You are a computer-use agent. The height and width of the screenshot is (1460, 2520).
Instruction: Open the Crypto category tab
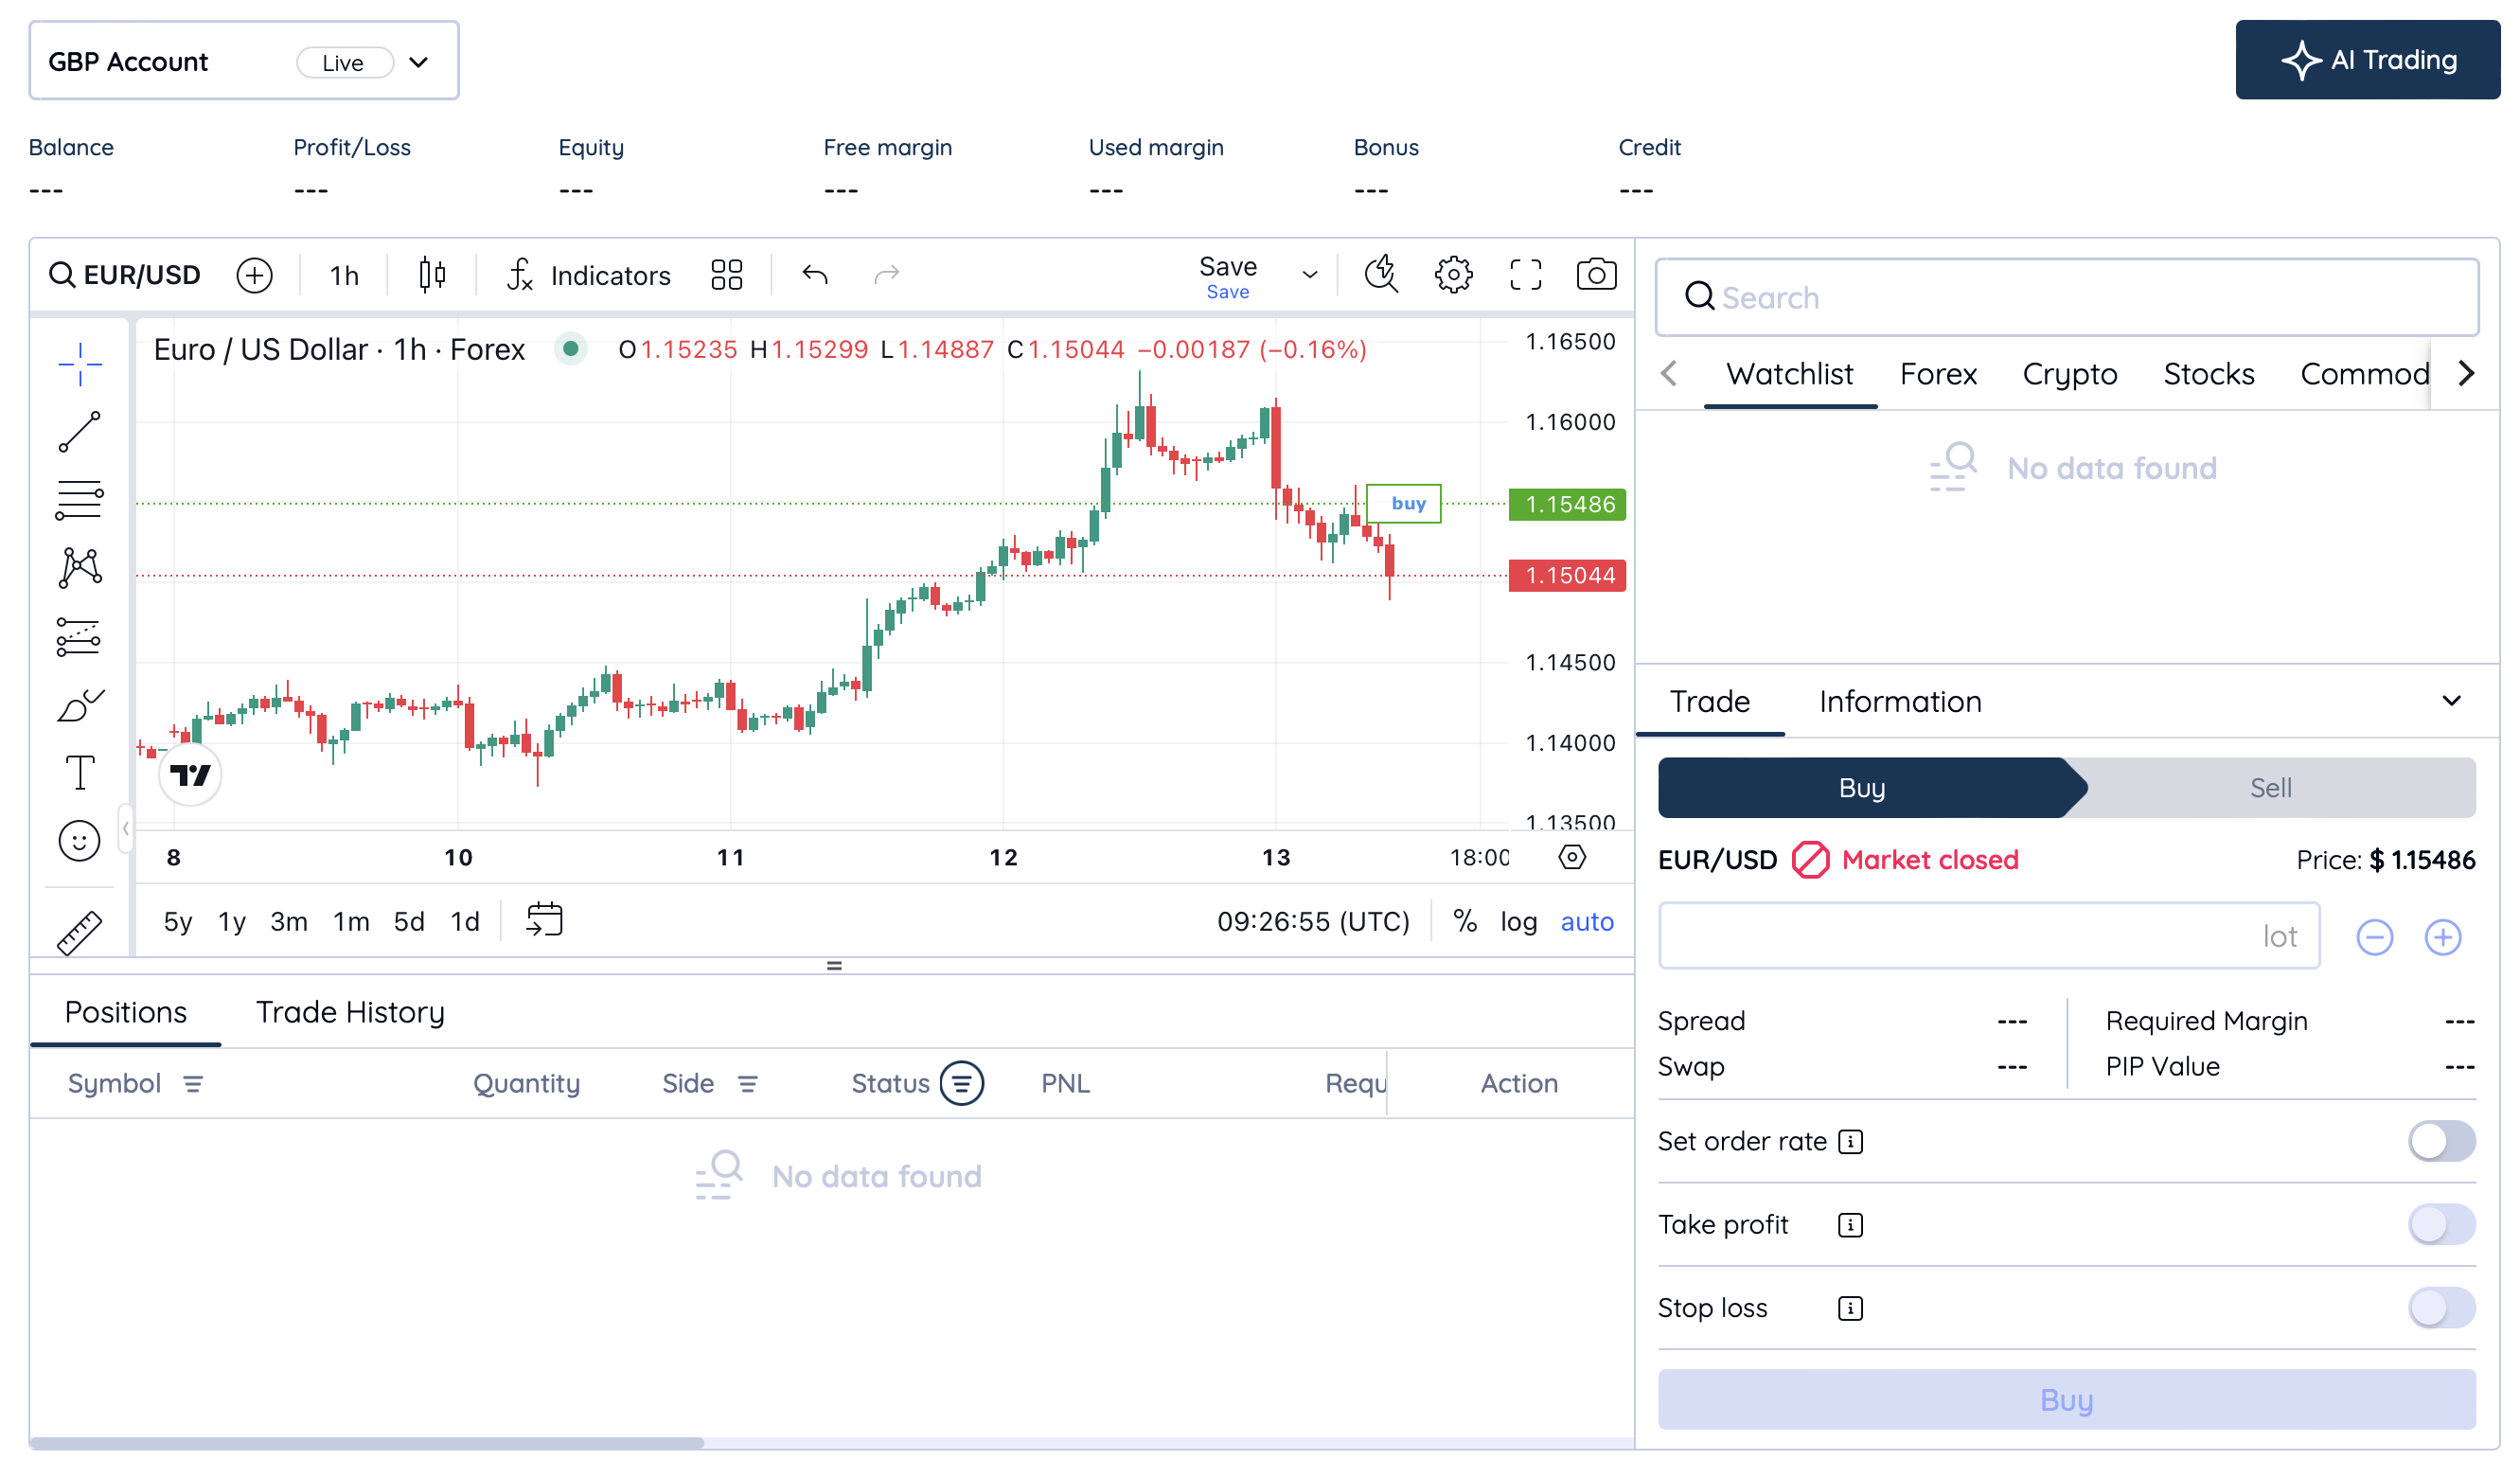tap(2069, 374)
